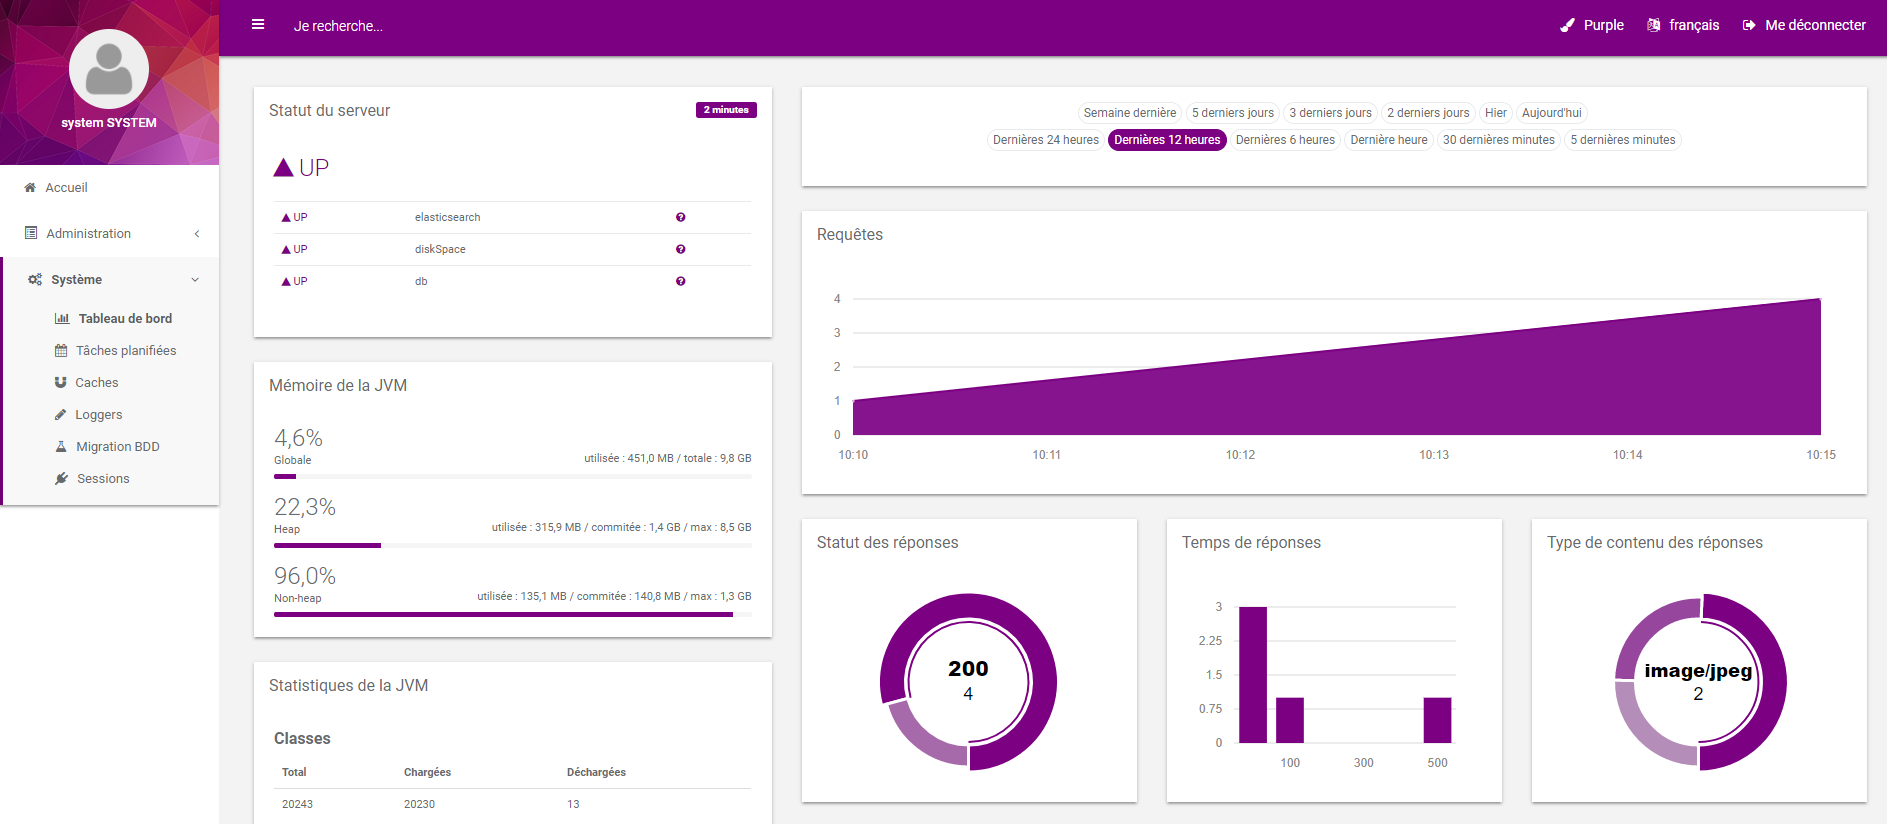This screenshot has height=824, width=1887.
Task: Click the elasticsearch help question icon
Action: (680, 217)
